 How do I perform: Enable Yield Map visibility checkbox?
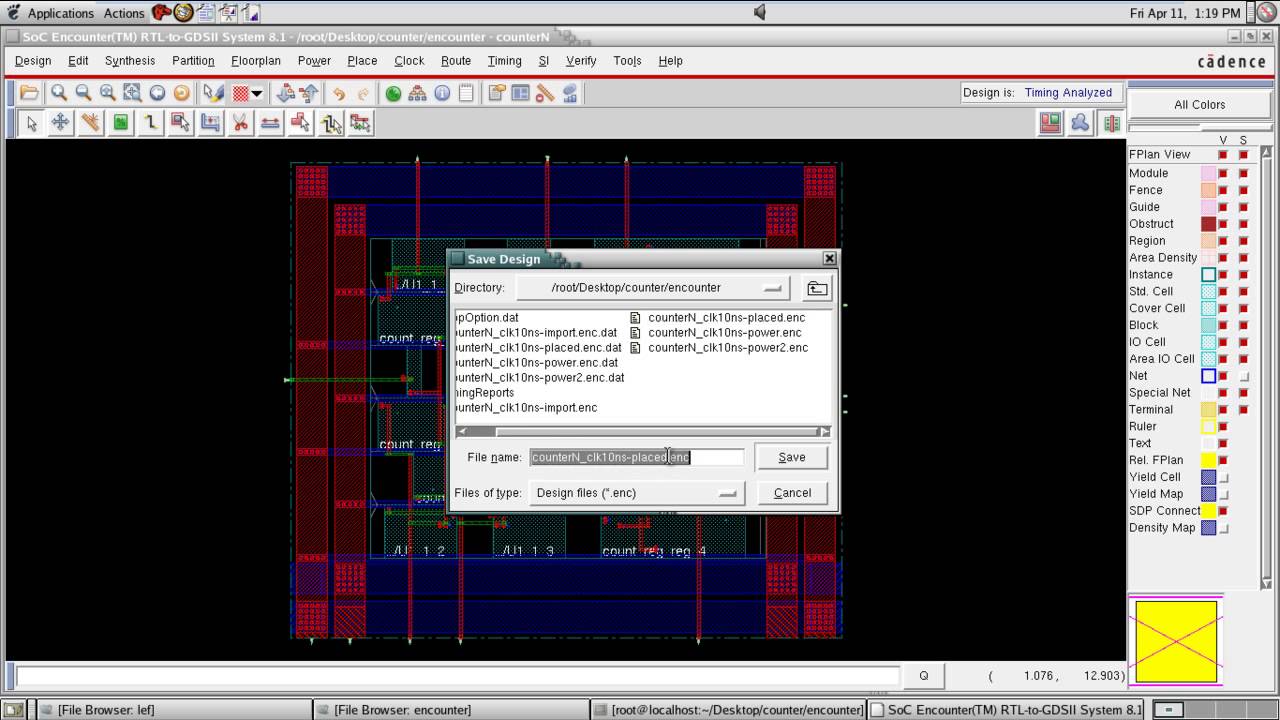click(x=1223, y=494)
